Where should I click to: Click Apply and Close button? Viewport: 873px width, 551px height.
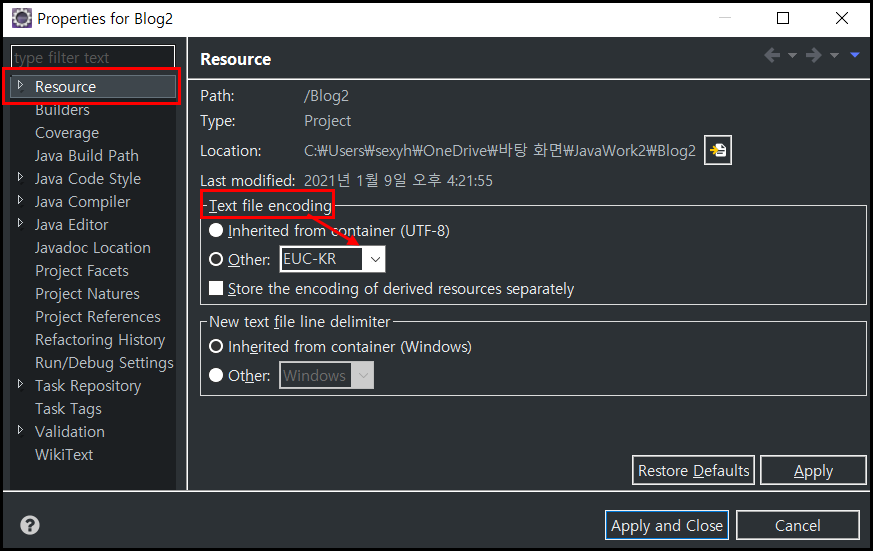666,525
